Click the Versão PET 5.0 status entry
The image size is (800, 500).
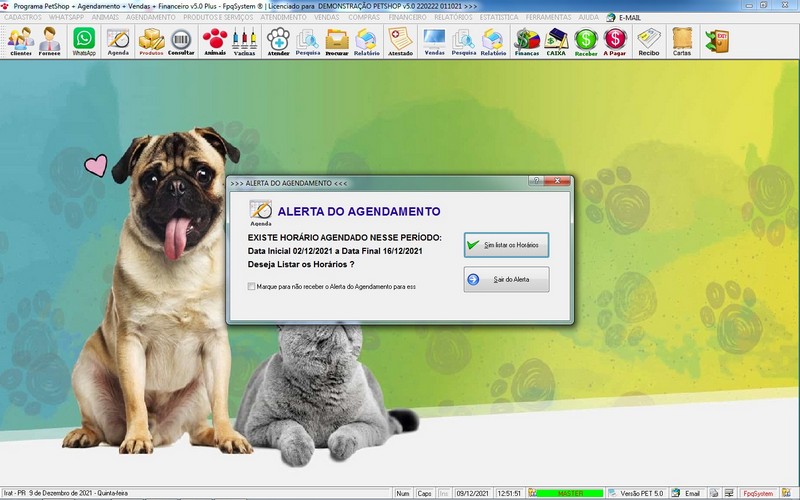(x=636, y=493)
